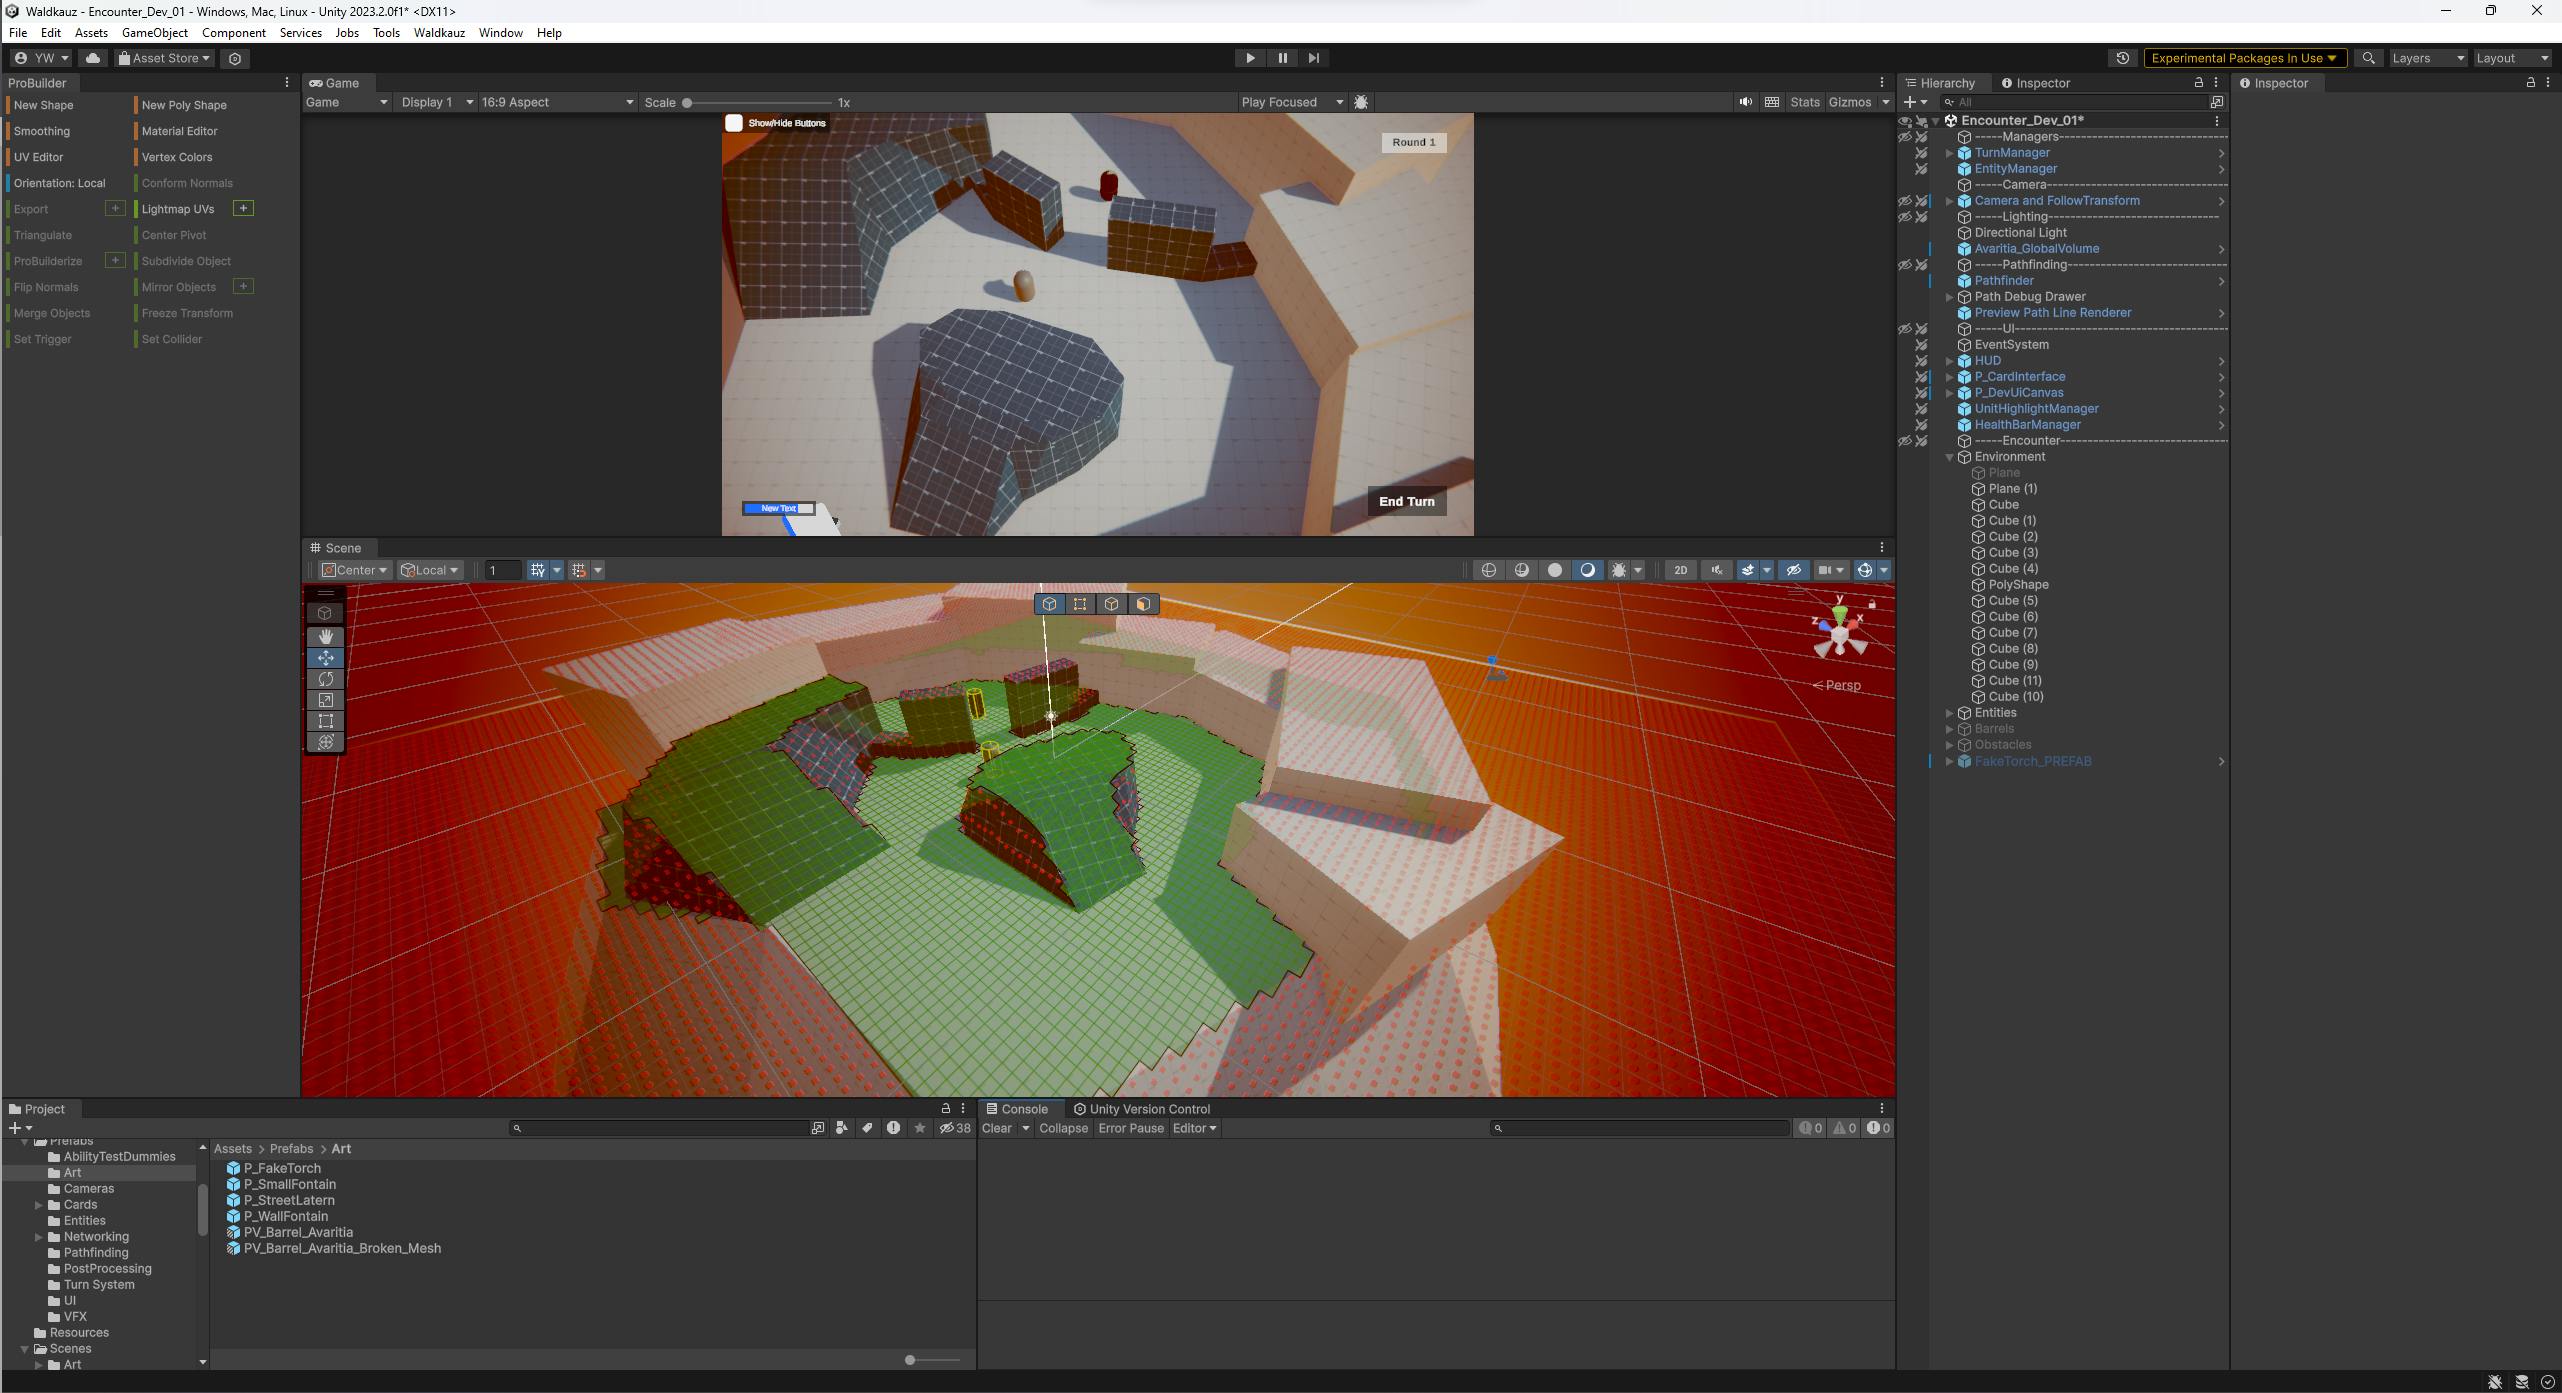Switch to Inspector tab beside Hierarchy
The width and height of the screenshot is (2562, 1393).
pos(2035,83)
